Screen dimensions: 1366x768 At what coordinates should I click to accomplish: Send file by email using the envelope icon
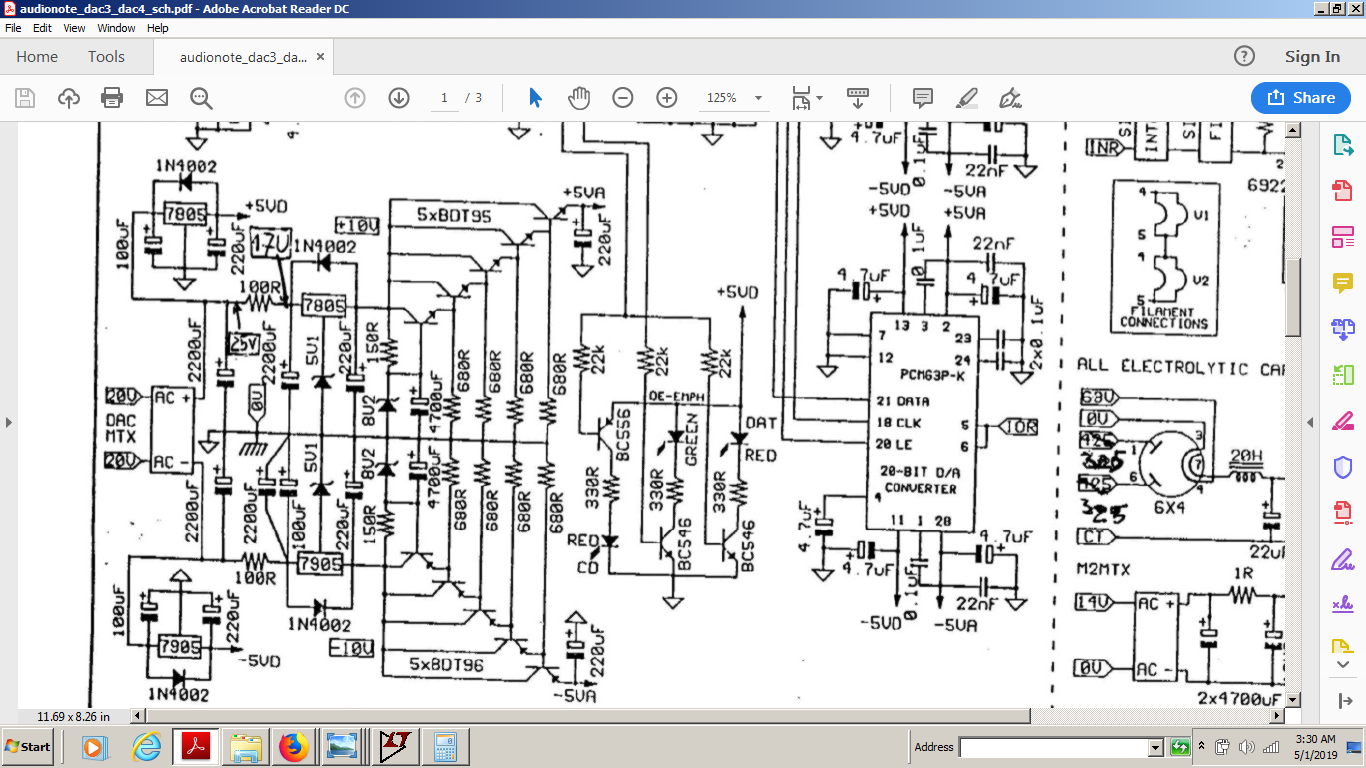coord(157,98)
